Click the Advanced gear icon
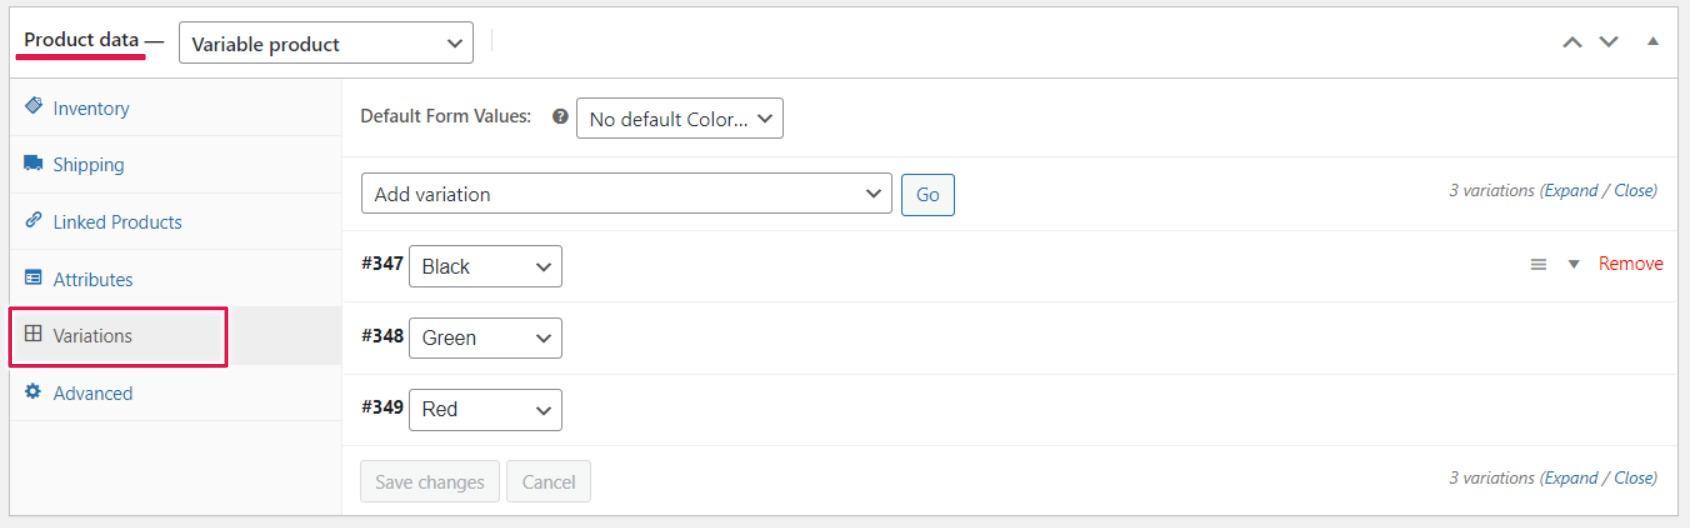Screen dimensions: 1690x528 34,391
